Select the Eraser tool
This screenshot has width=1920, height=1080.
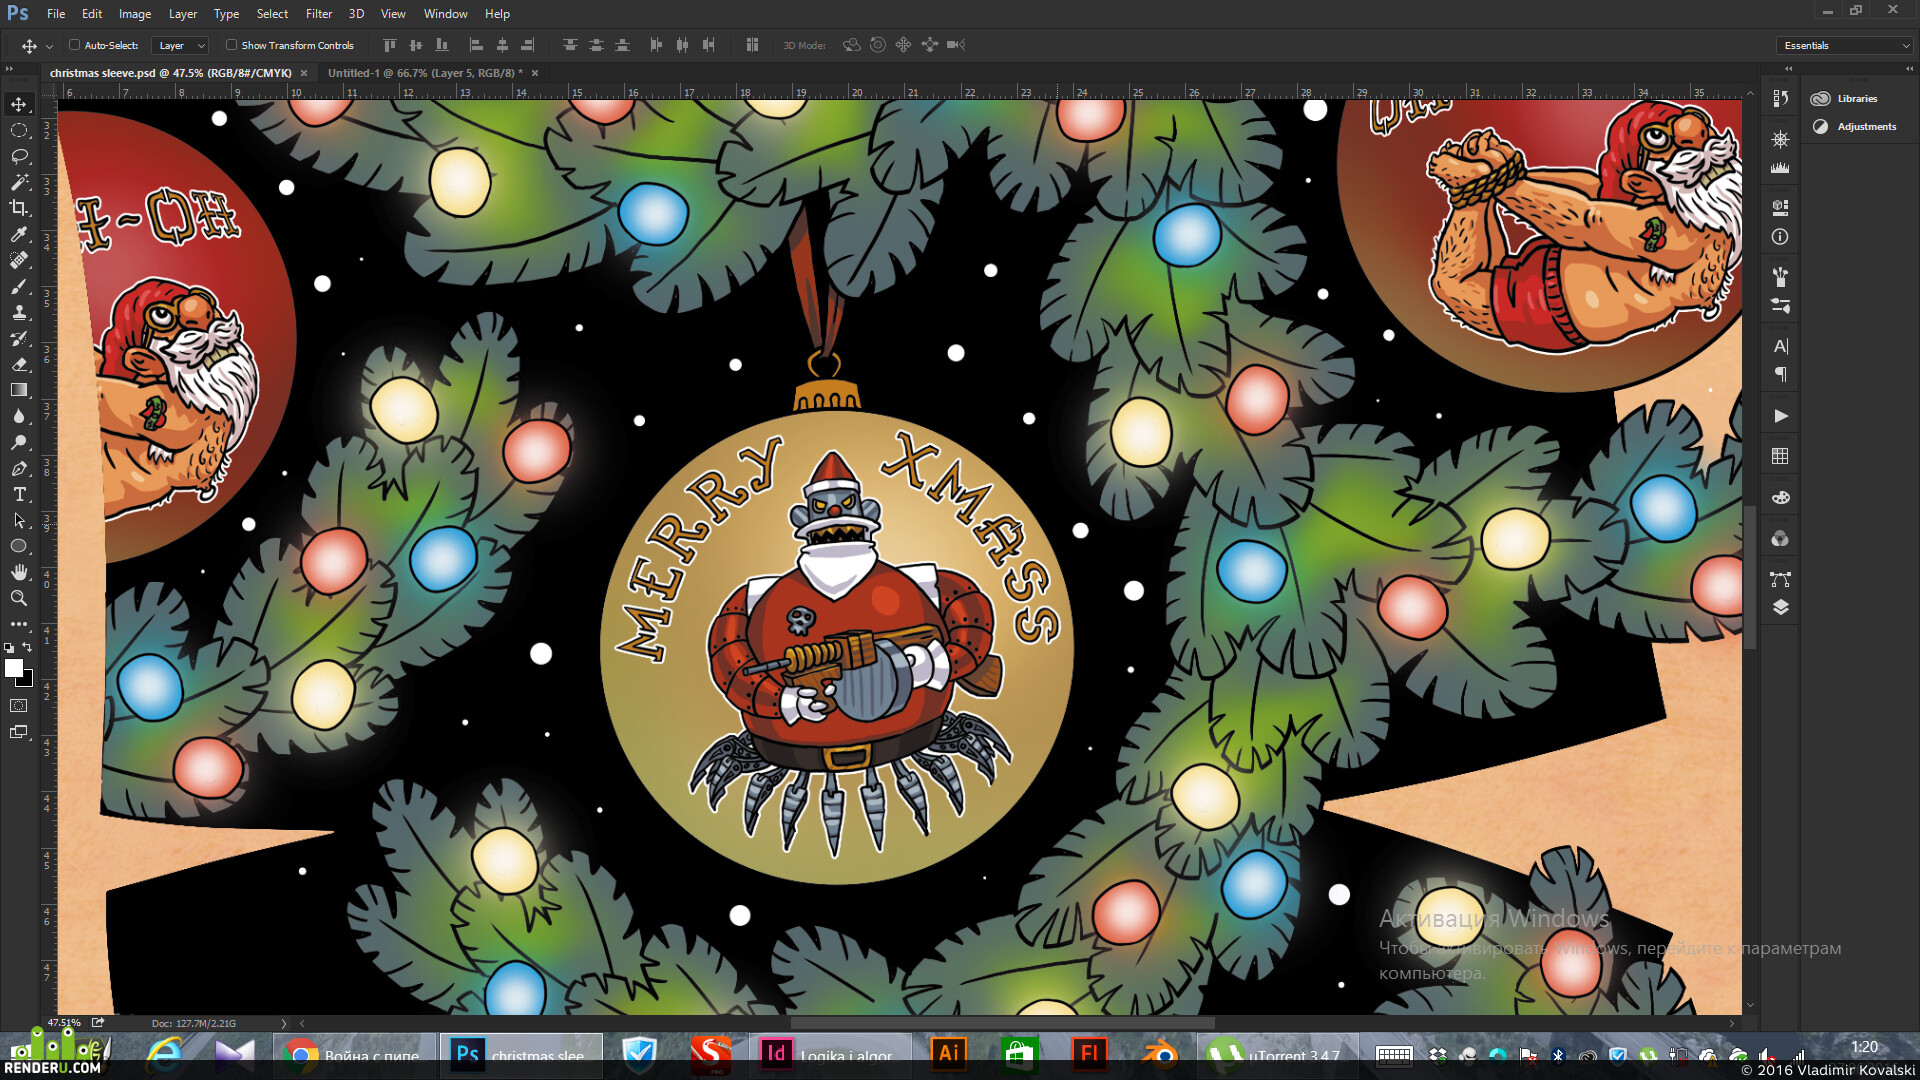pos(19,364)
